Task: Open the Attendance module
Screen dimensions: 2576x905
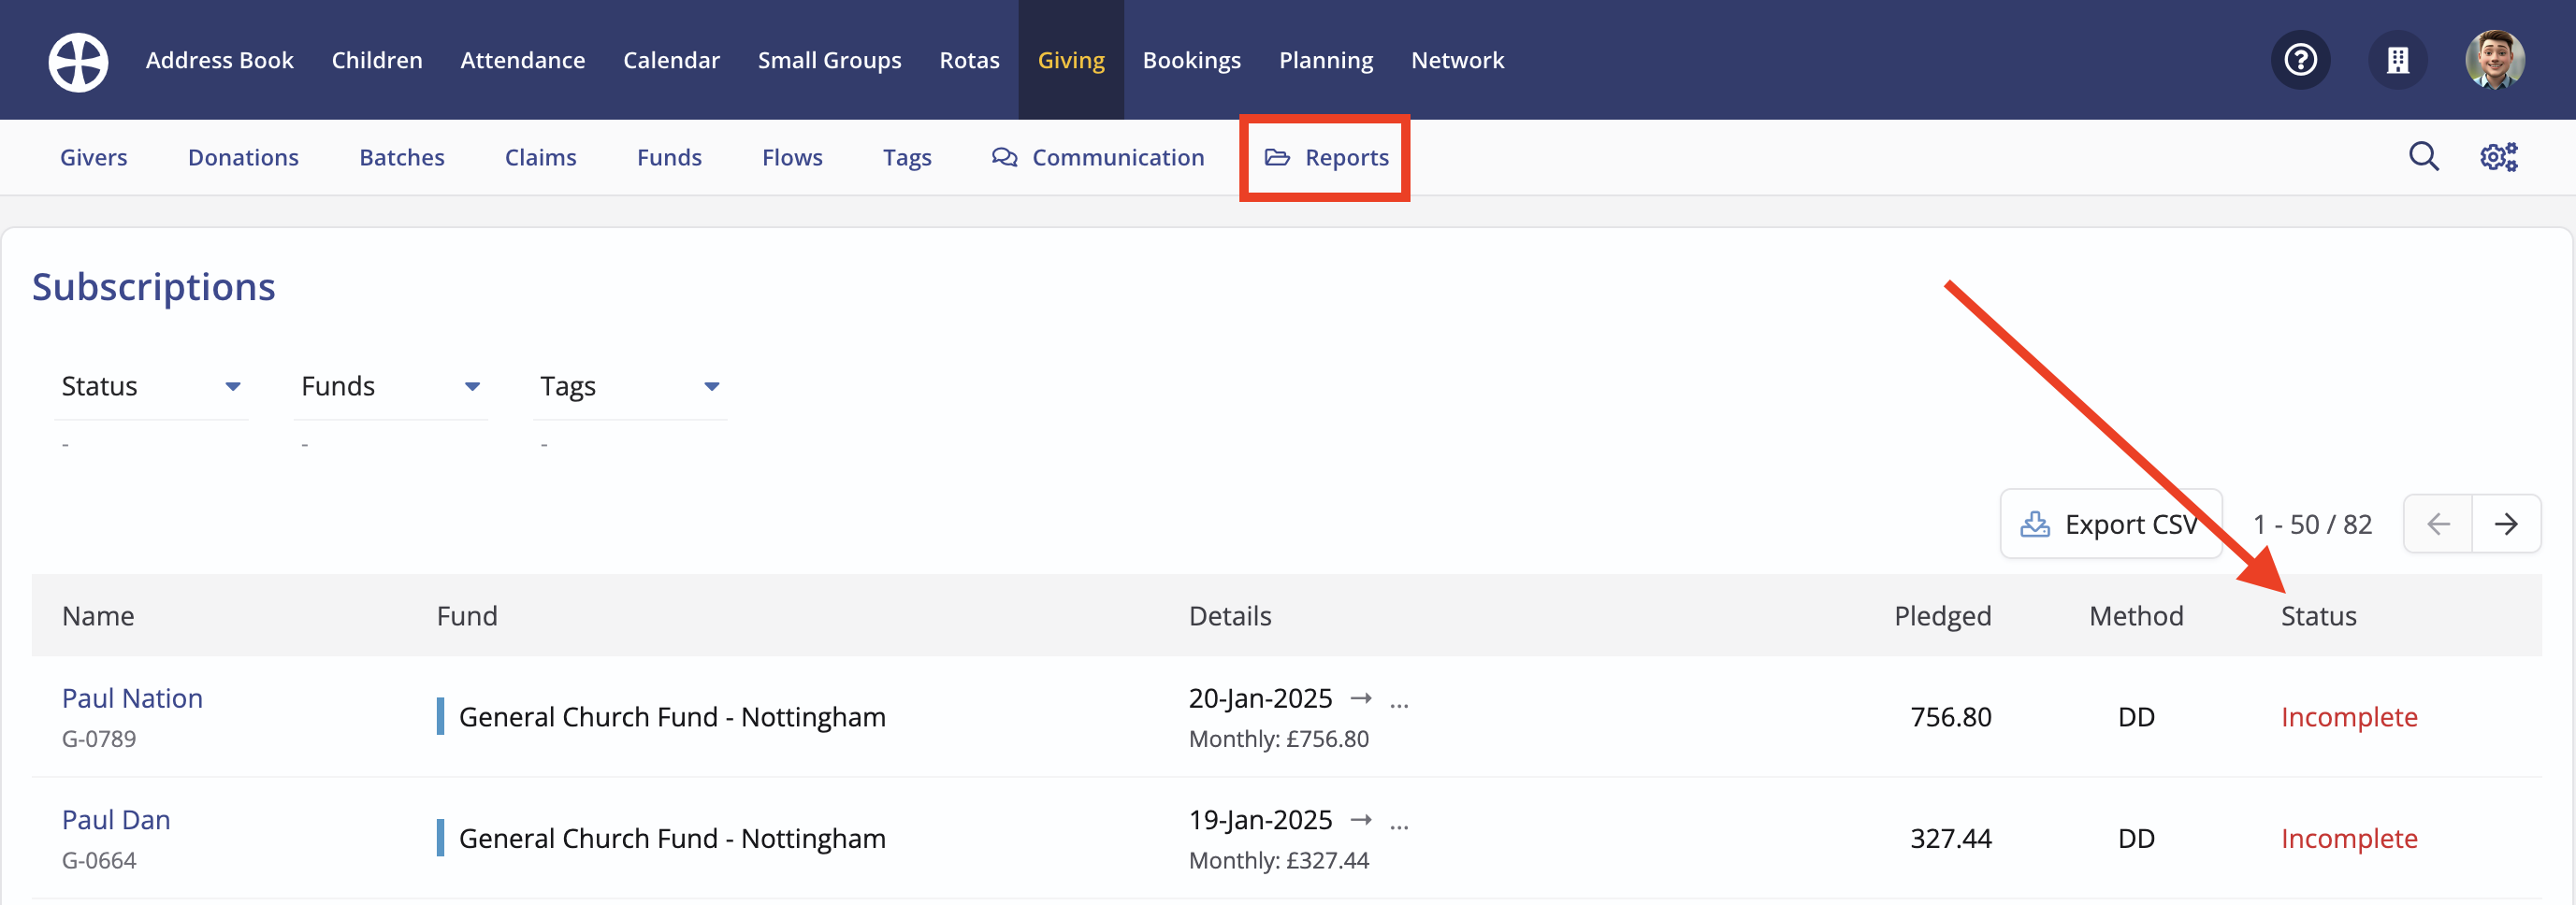Action: pos(523,60)
